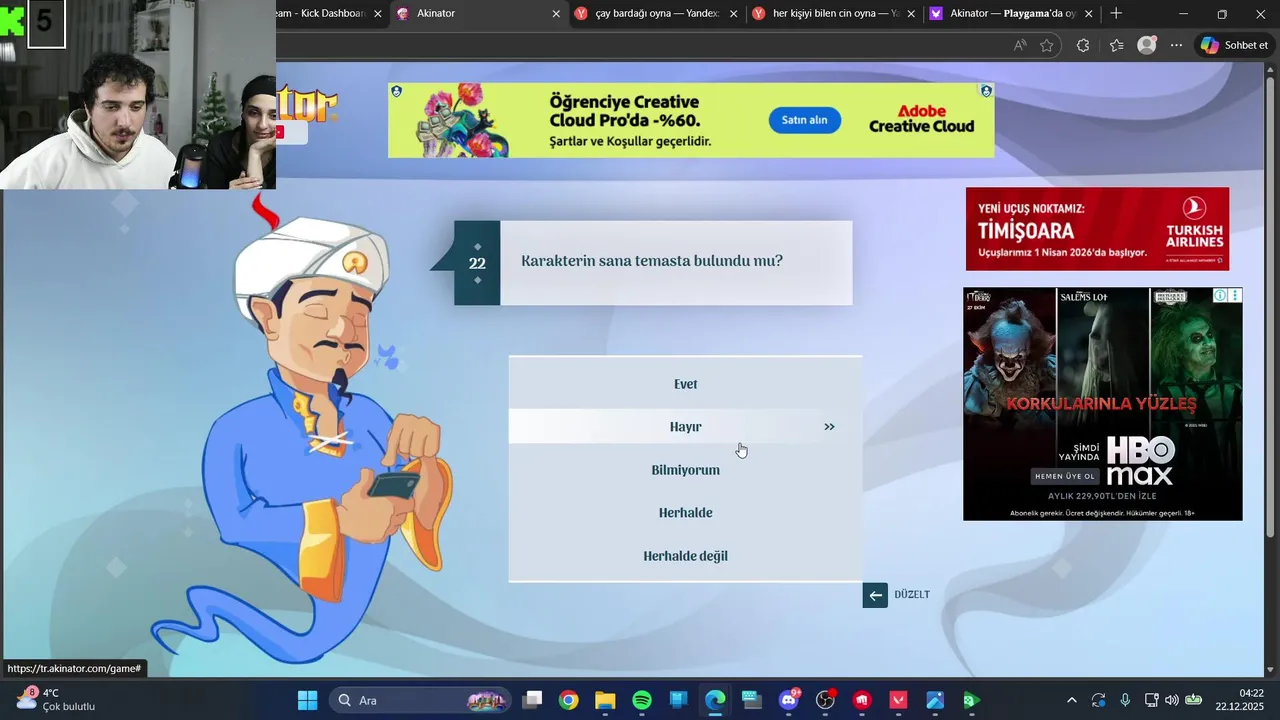Launch Google Chrome from taskbar
The height and width of the screenshot is (720, 1280).
point(568,700)
